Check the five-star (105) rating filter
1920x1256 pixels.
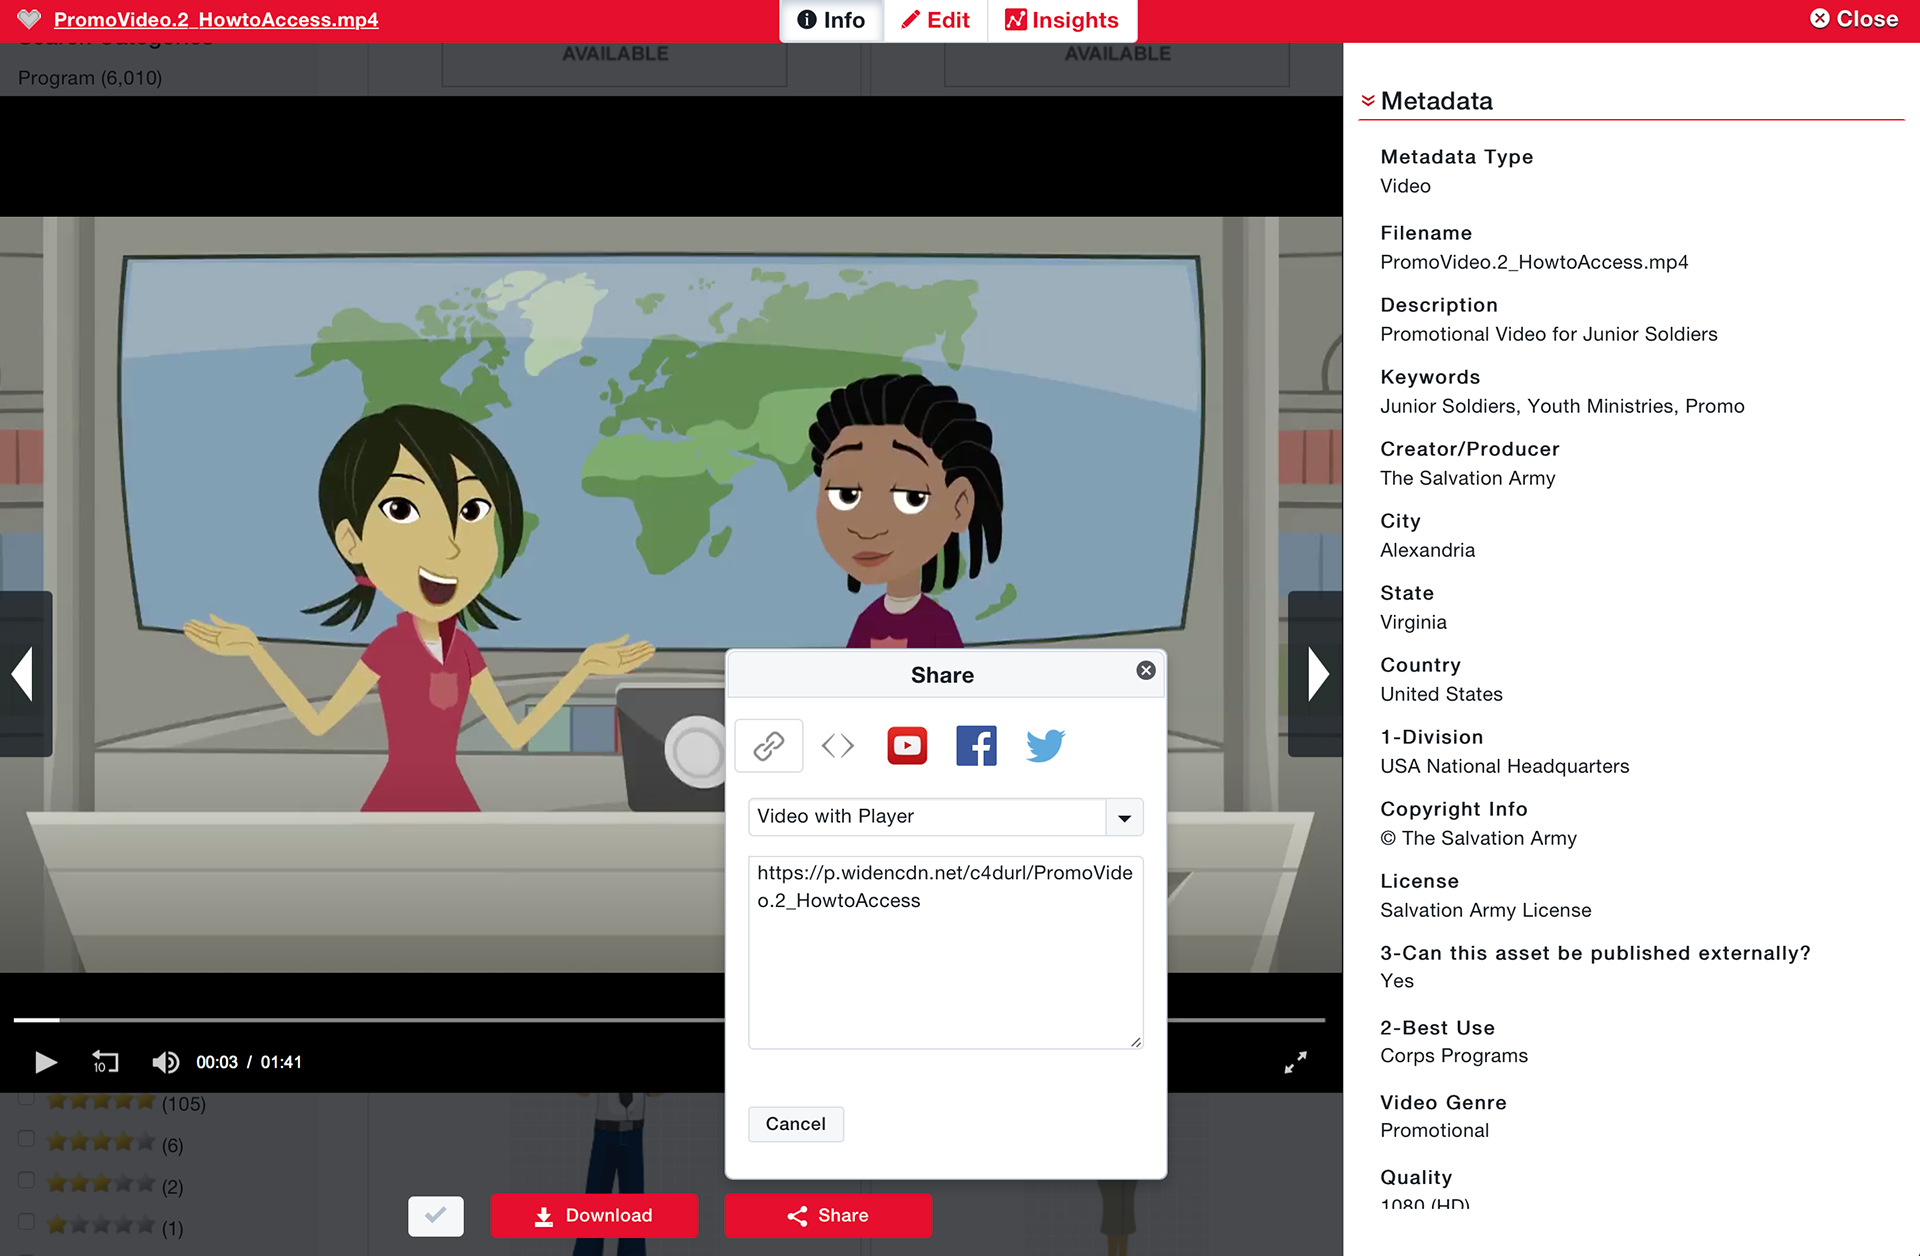click(27, 1098)
